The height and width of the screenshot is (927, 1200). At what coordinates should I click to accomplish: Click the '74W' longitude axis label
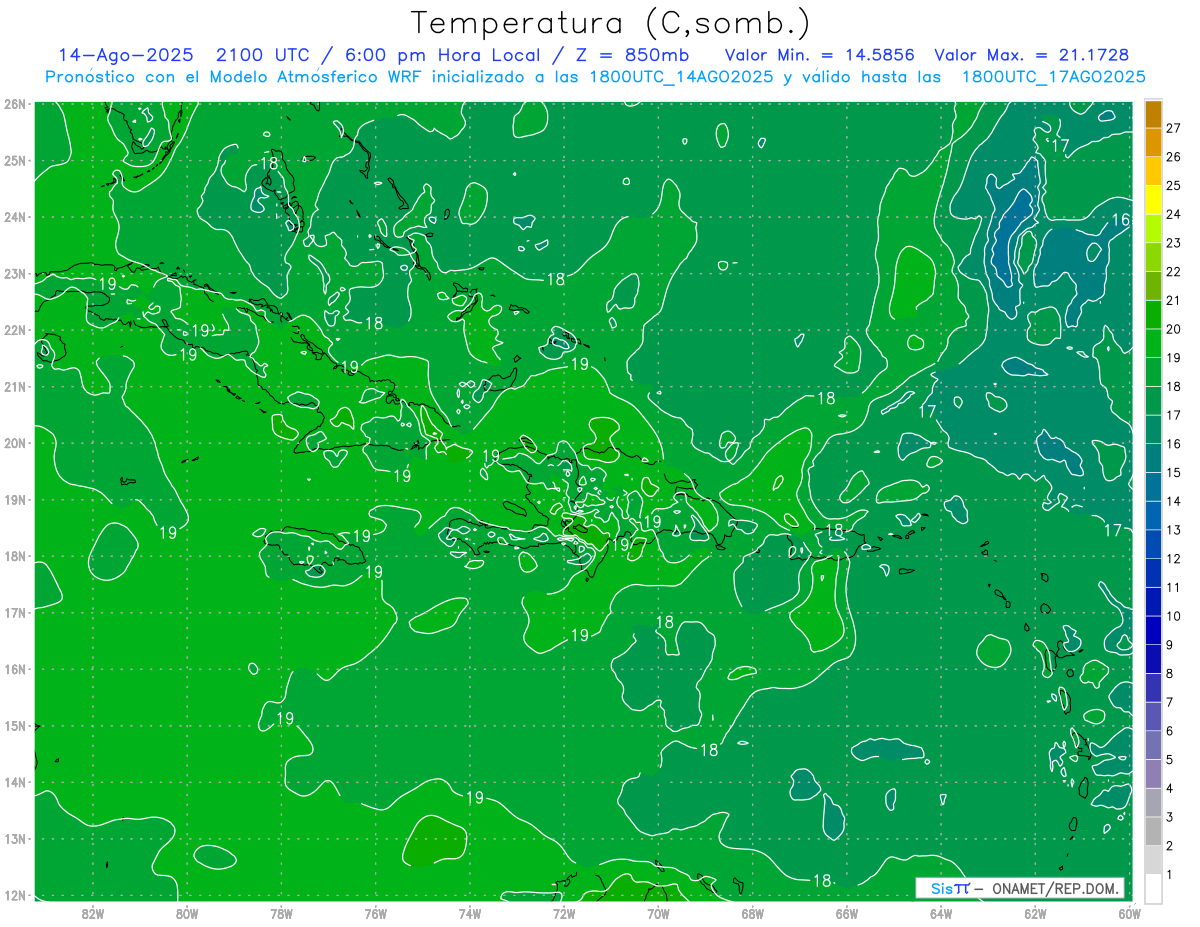point(470,913)
